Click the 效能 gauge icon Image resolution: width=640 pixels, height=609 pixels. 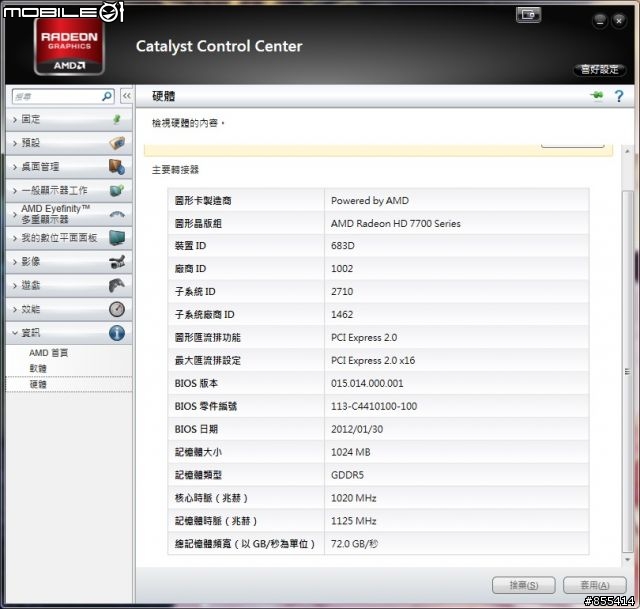117,309
